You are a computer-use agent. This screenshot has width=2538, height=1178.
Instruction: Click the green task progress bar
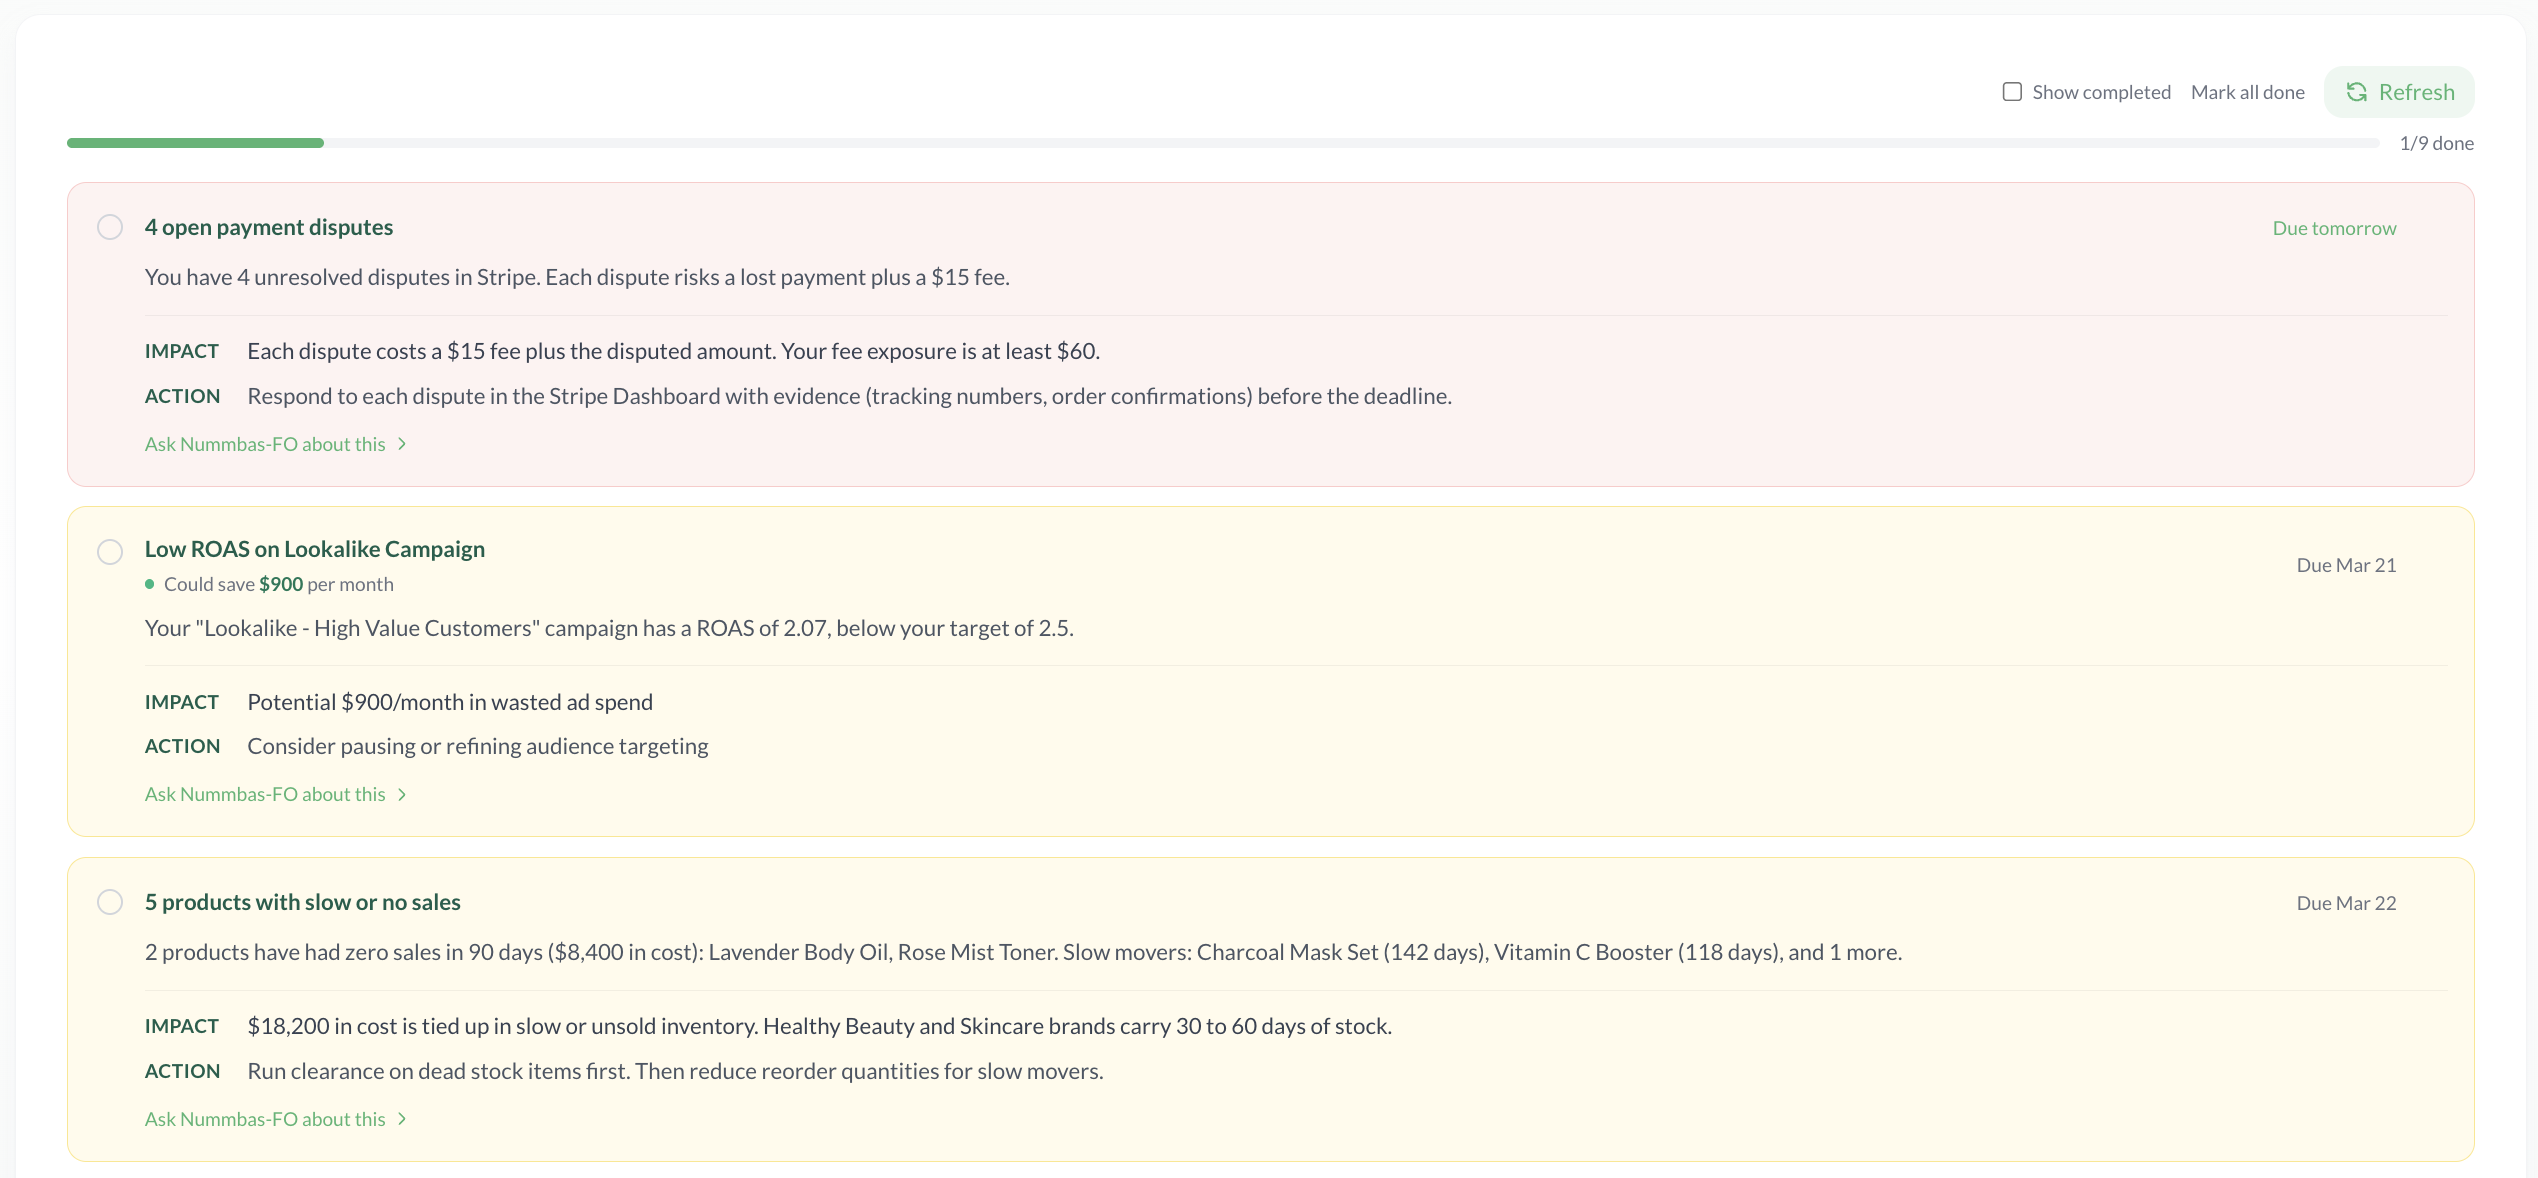[x=195, y=143]
